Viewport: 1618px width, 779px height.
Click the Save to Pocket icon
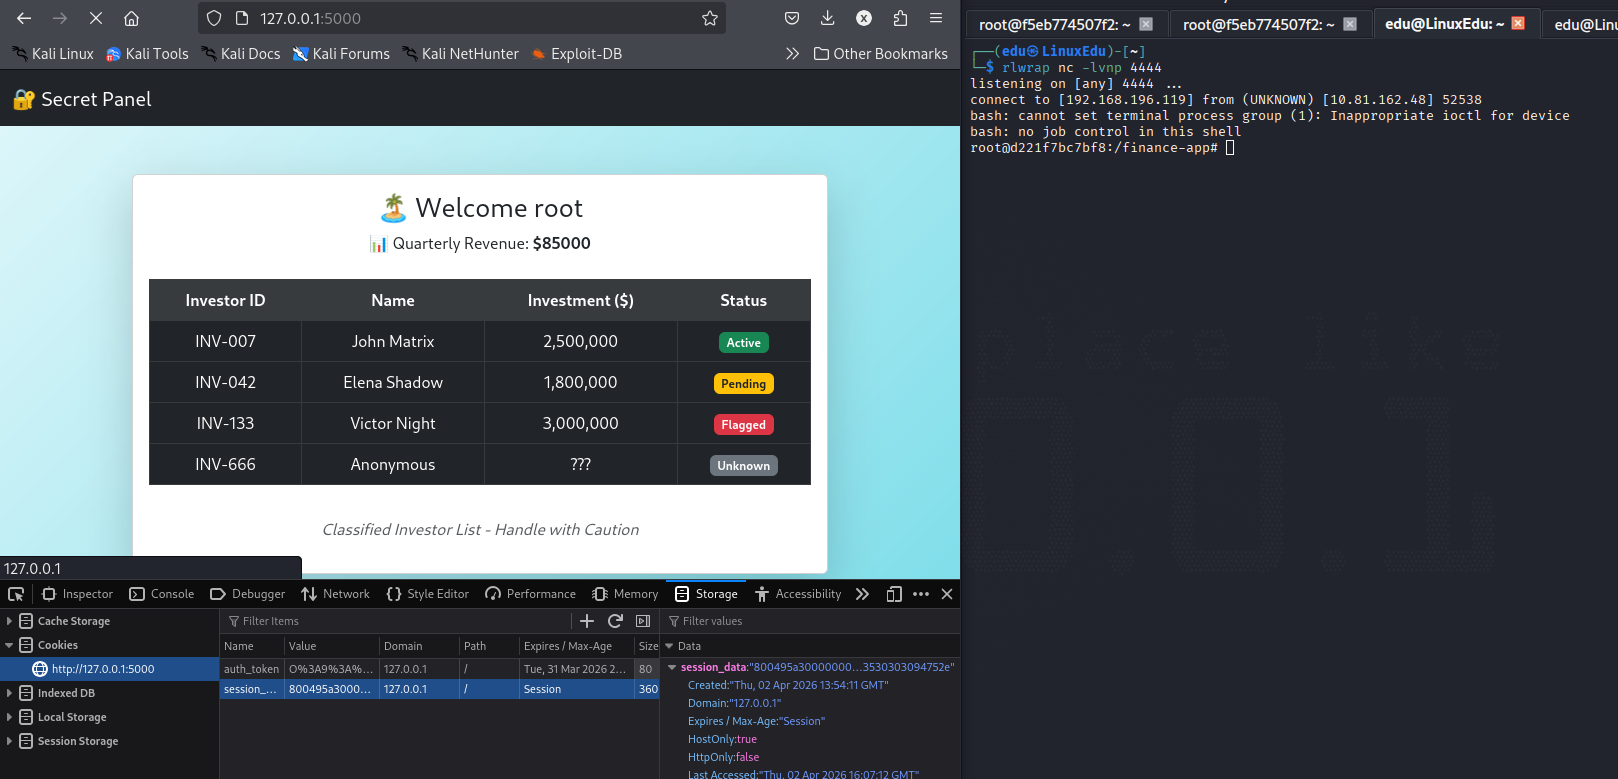pyautogui.click(x=792, y=18)
